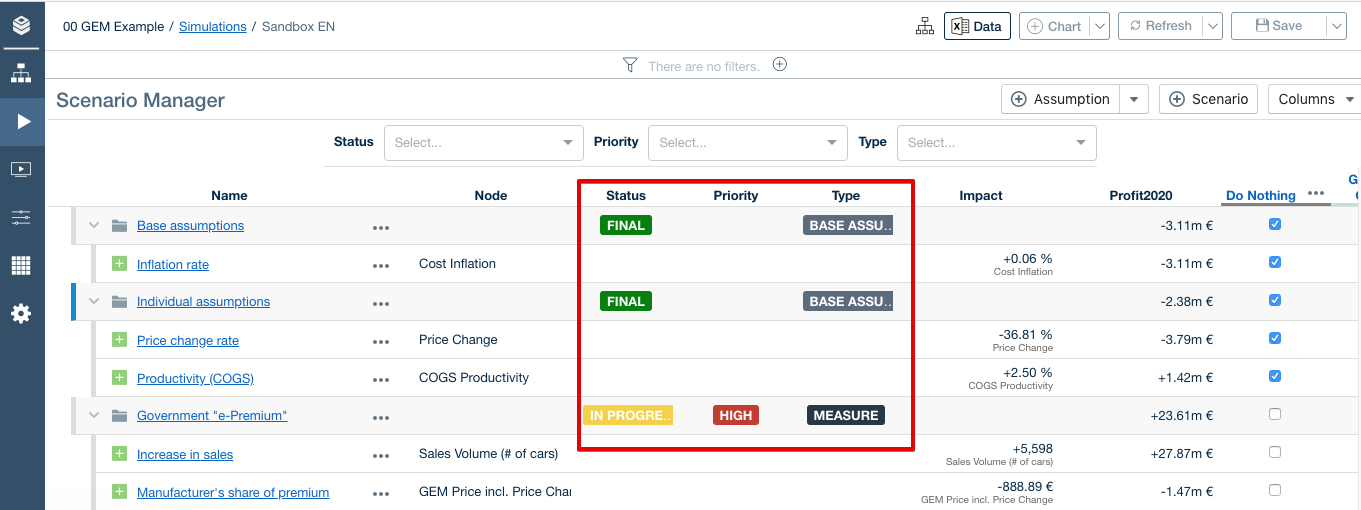The width and height of the screenshot is (1361, 510).
Task: Open the Priority filter dropdown
Action: point(747,143)
